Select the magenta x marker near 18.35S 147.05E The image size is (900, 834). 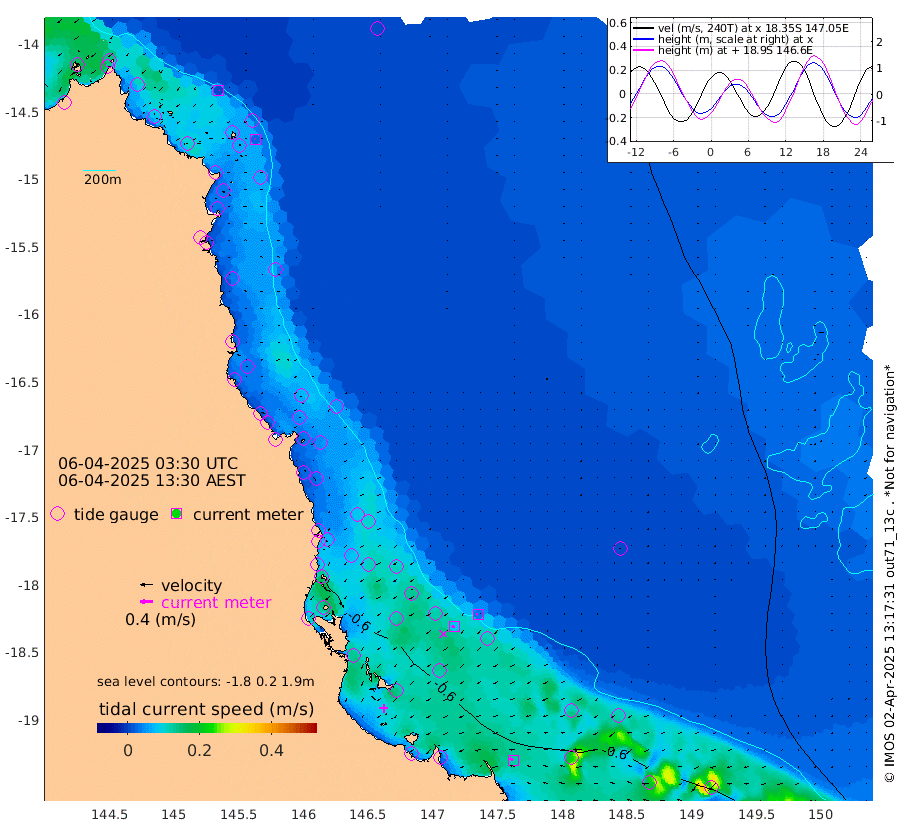(x=443, y=634)
